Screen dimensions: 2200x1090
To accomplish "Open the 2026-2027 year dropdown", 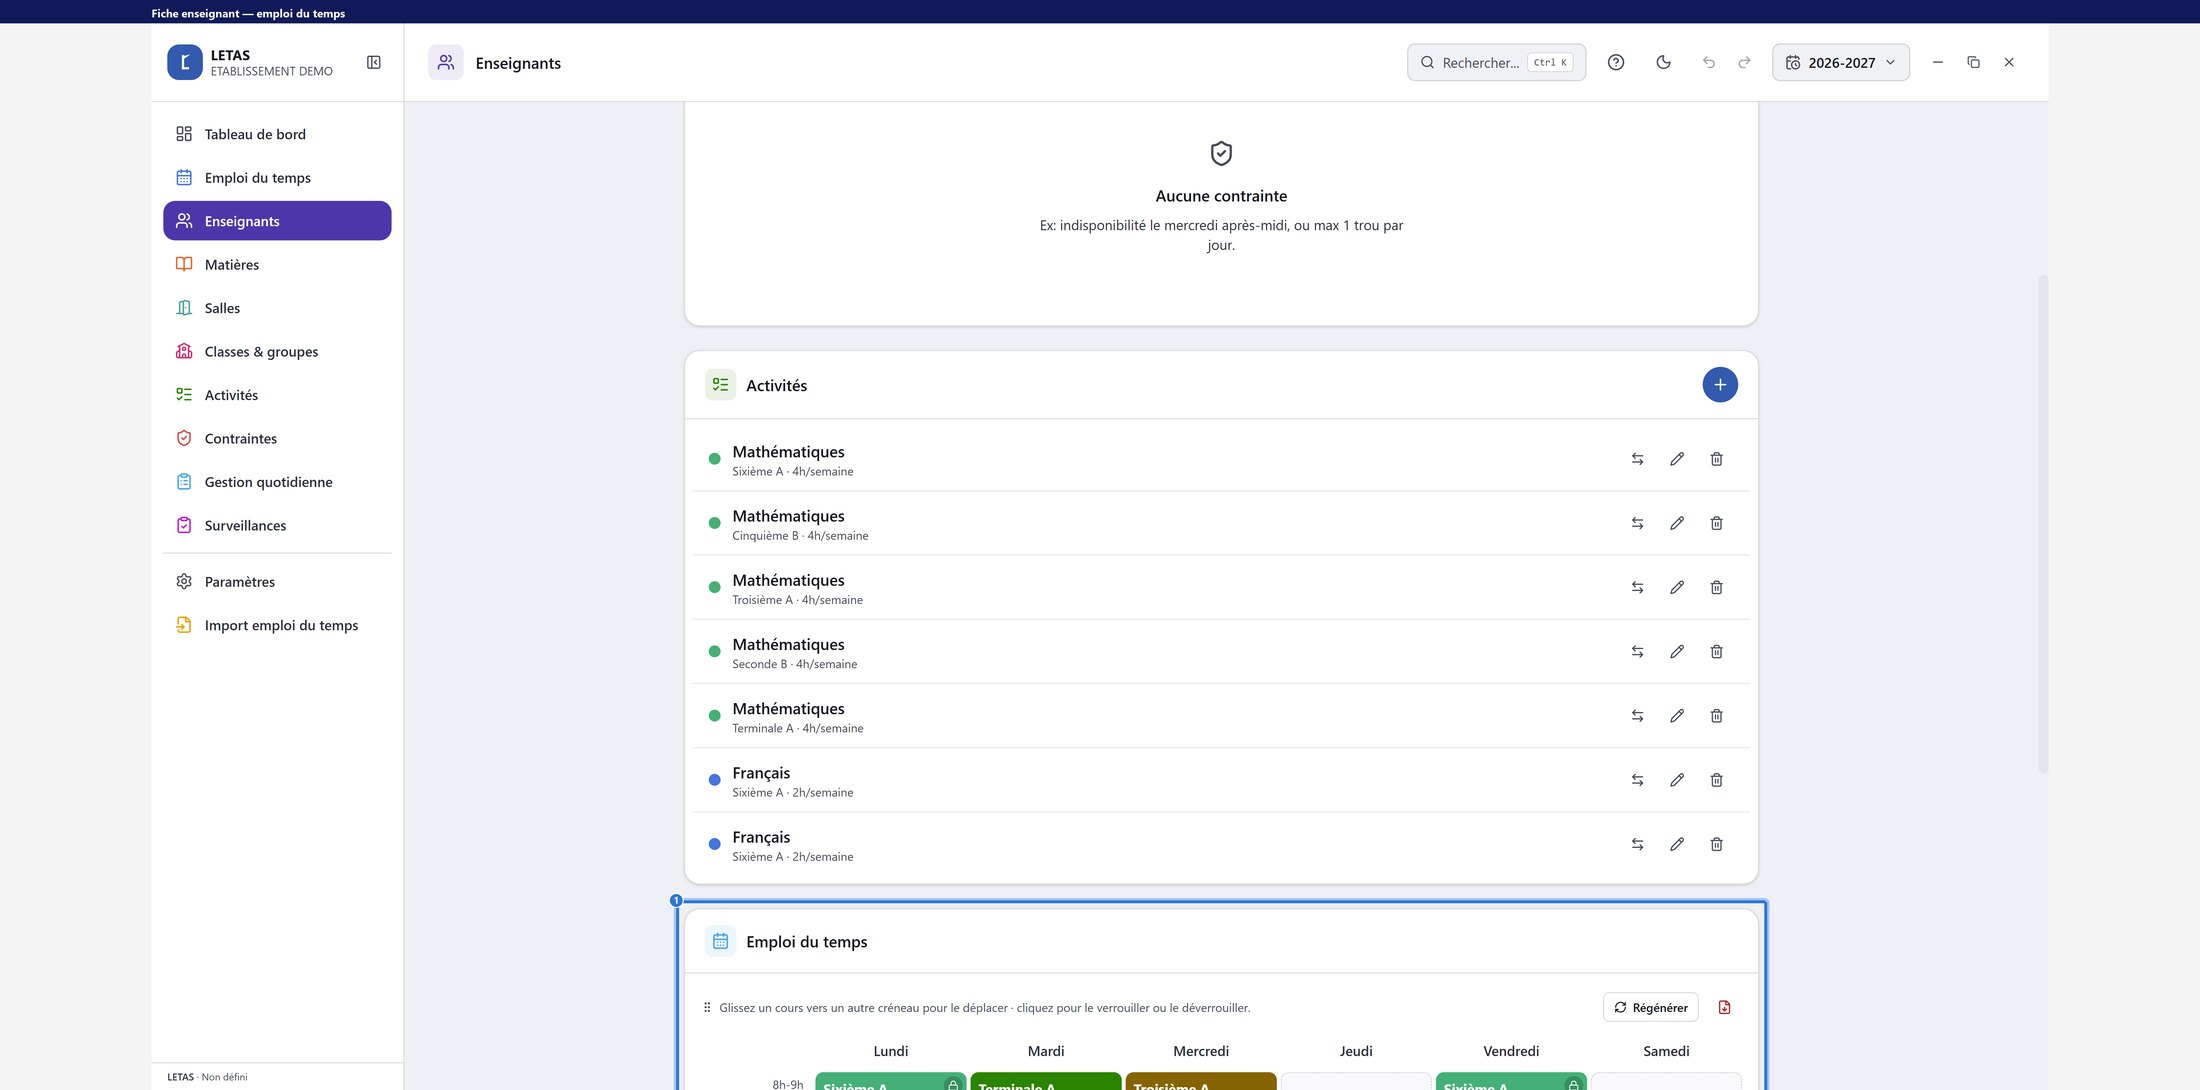I will pos(1840,62).
